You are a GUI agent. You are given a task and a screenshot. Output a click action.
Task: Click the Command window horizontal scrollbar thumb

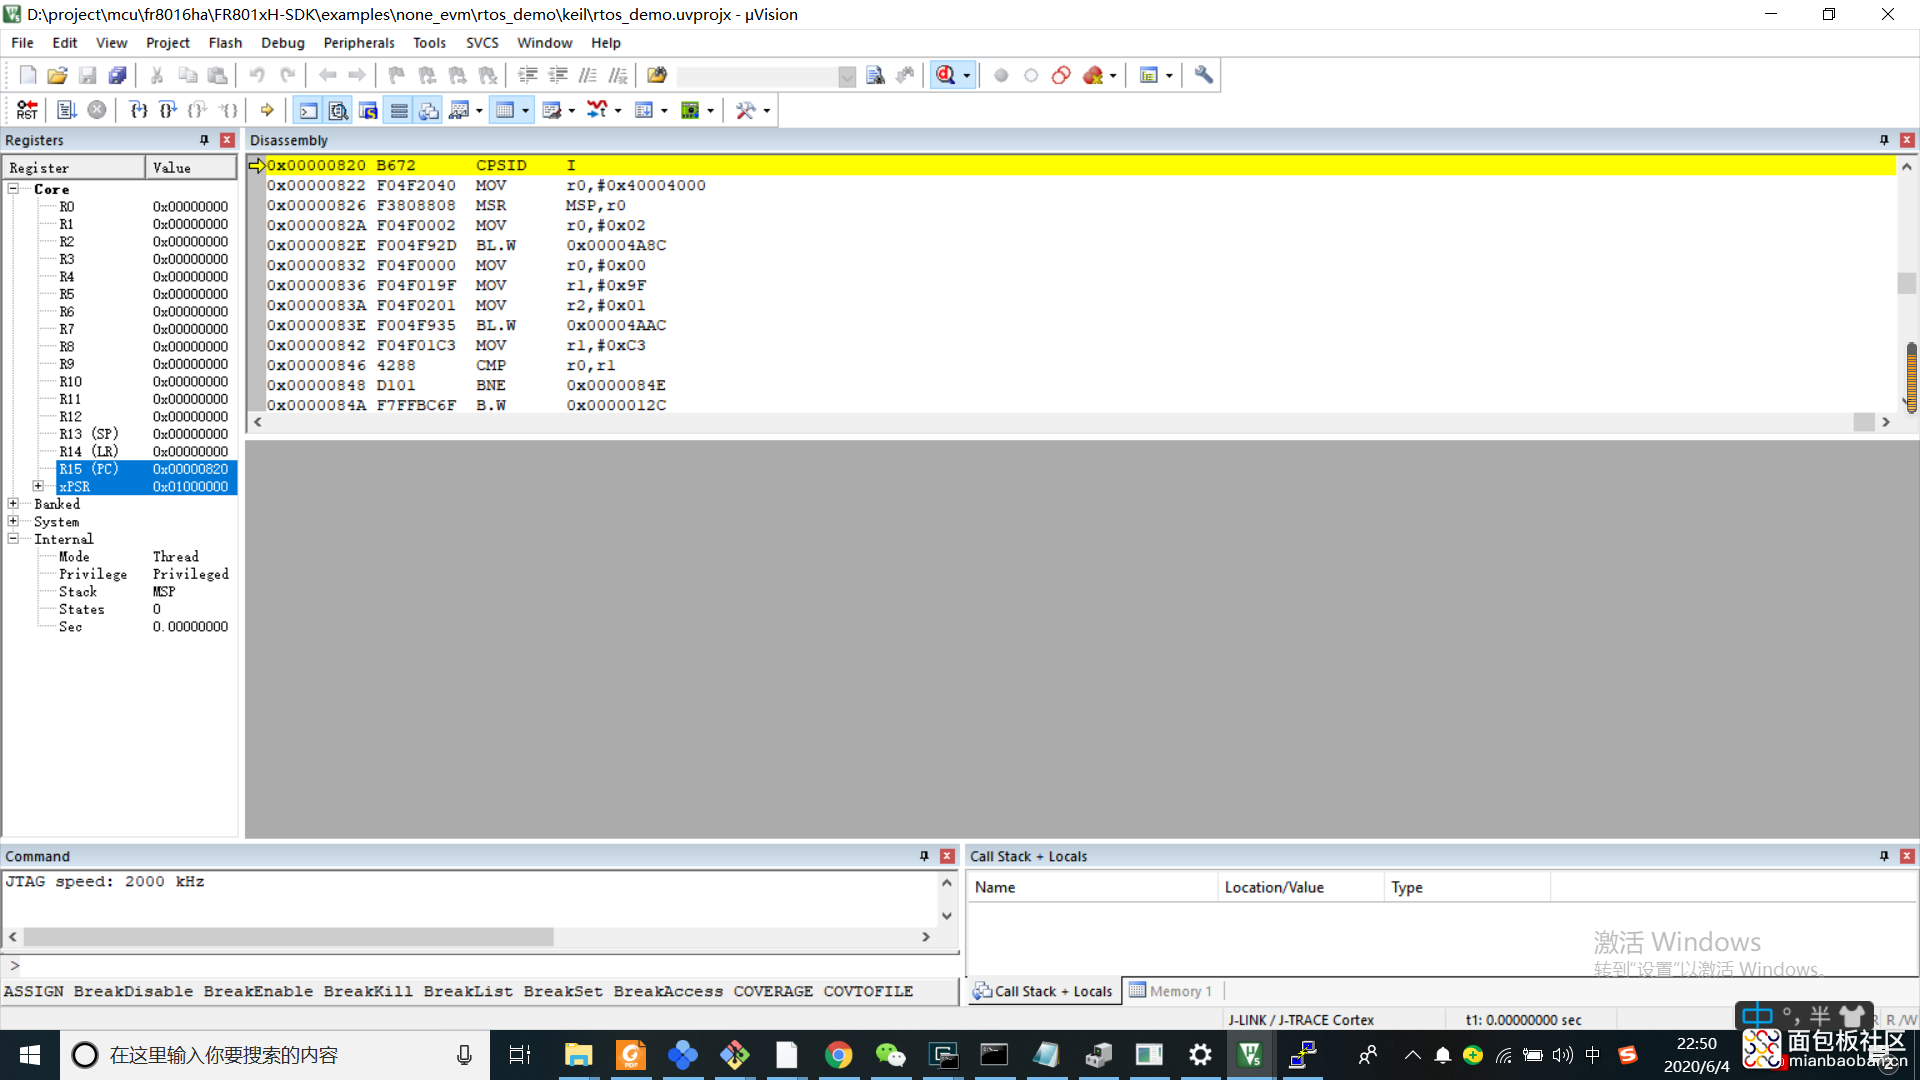(x=288, y=937)
